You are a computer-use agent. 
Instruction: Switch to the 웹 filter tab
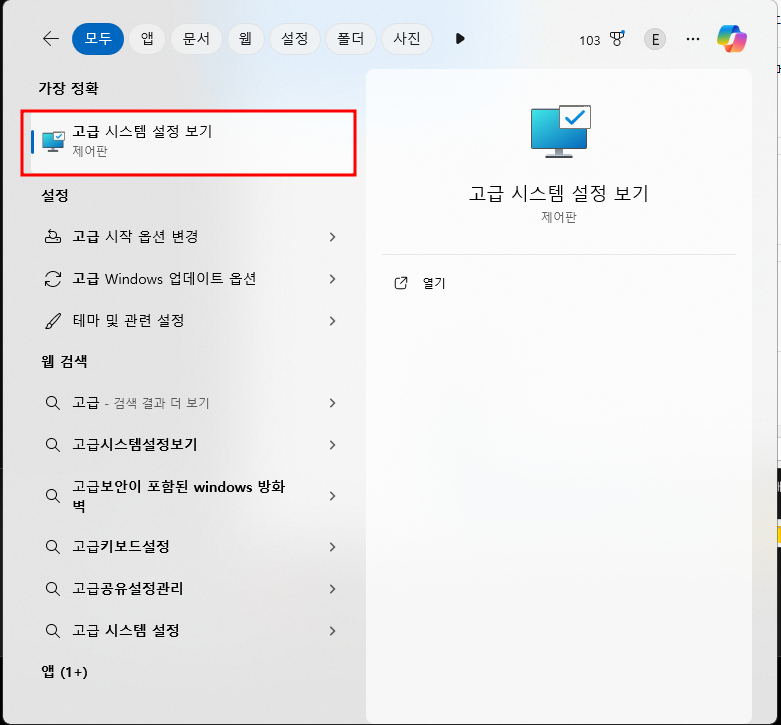pyautogui.click(x=245, y=39)
